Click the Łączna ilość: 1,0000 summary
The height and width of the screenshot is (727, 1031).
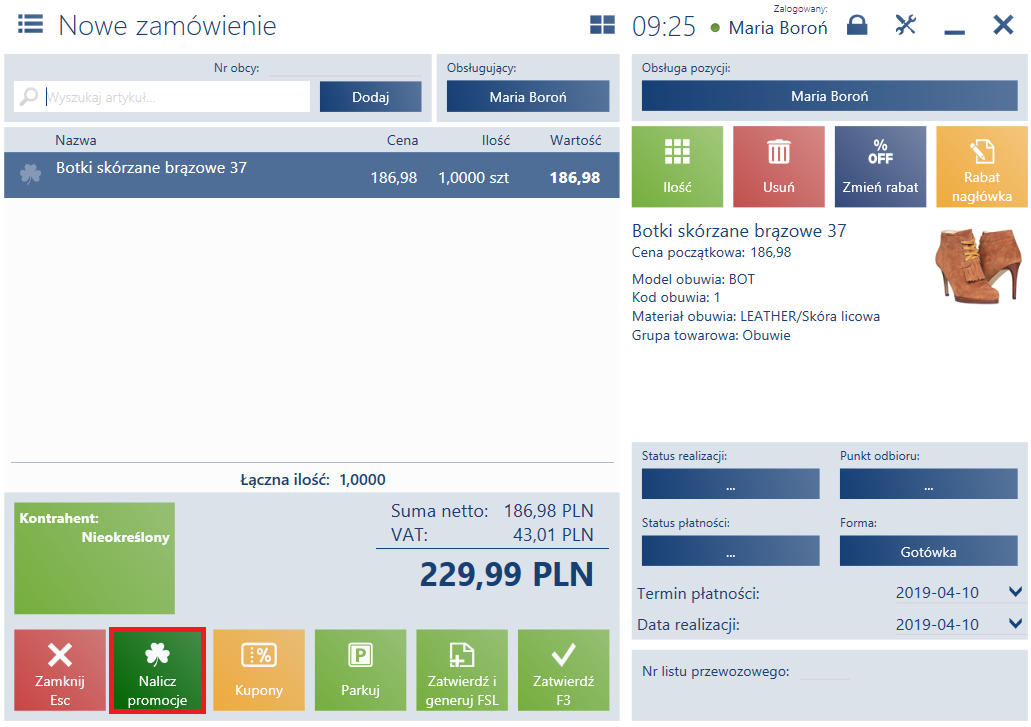312,480
